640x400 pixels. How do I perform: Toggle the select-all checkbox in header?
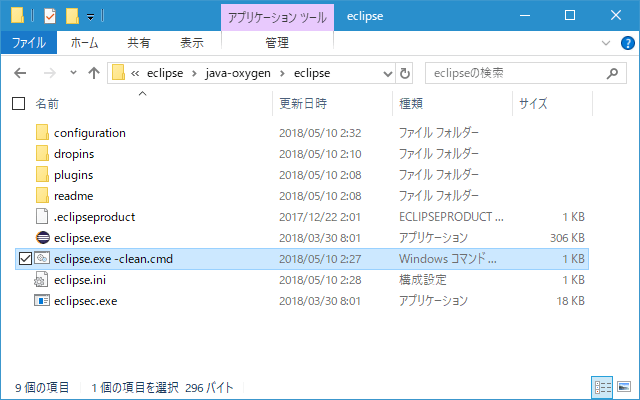(x=18, y=104)
